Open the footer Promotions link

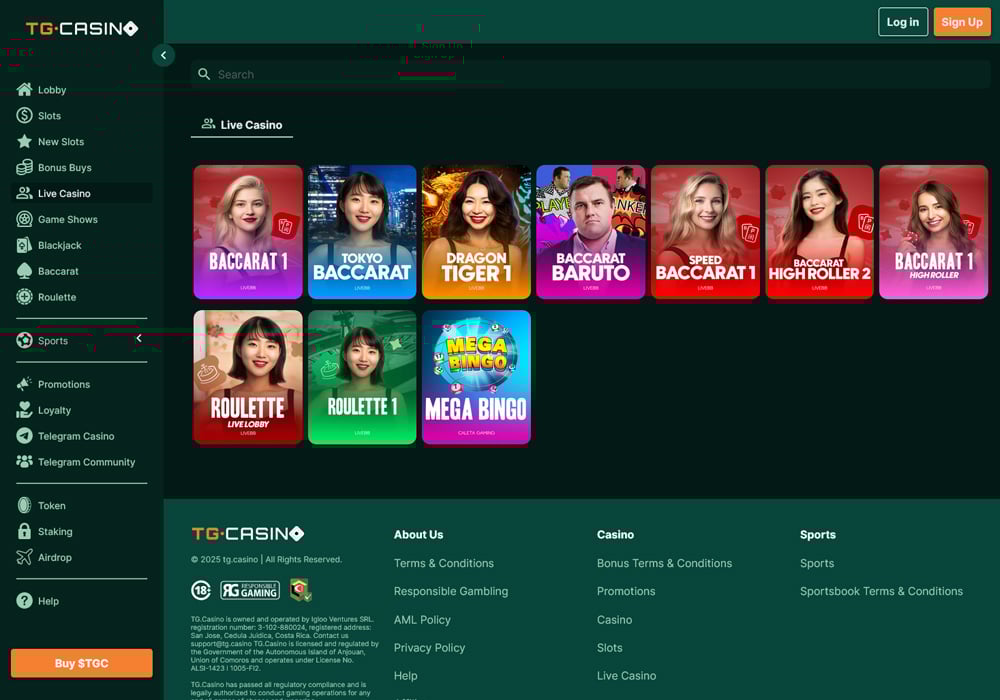(626, 592)
